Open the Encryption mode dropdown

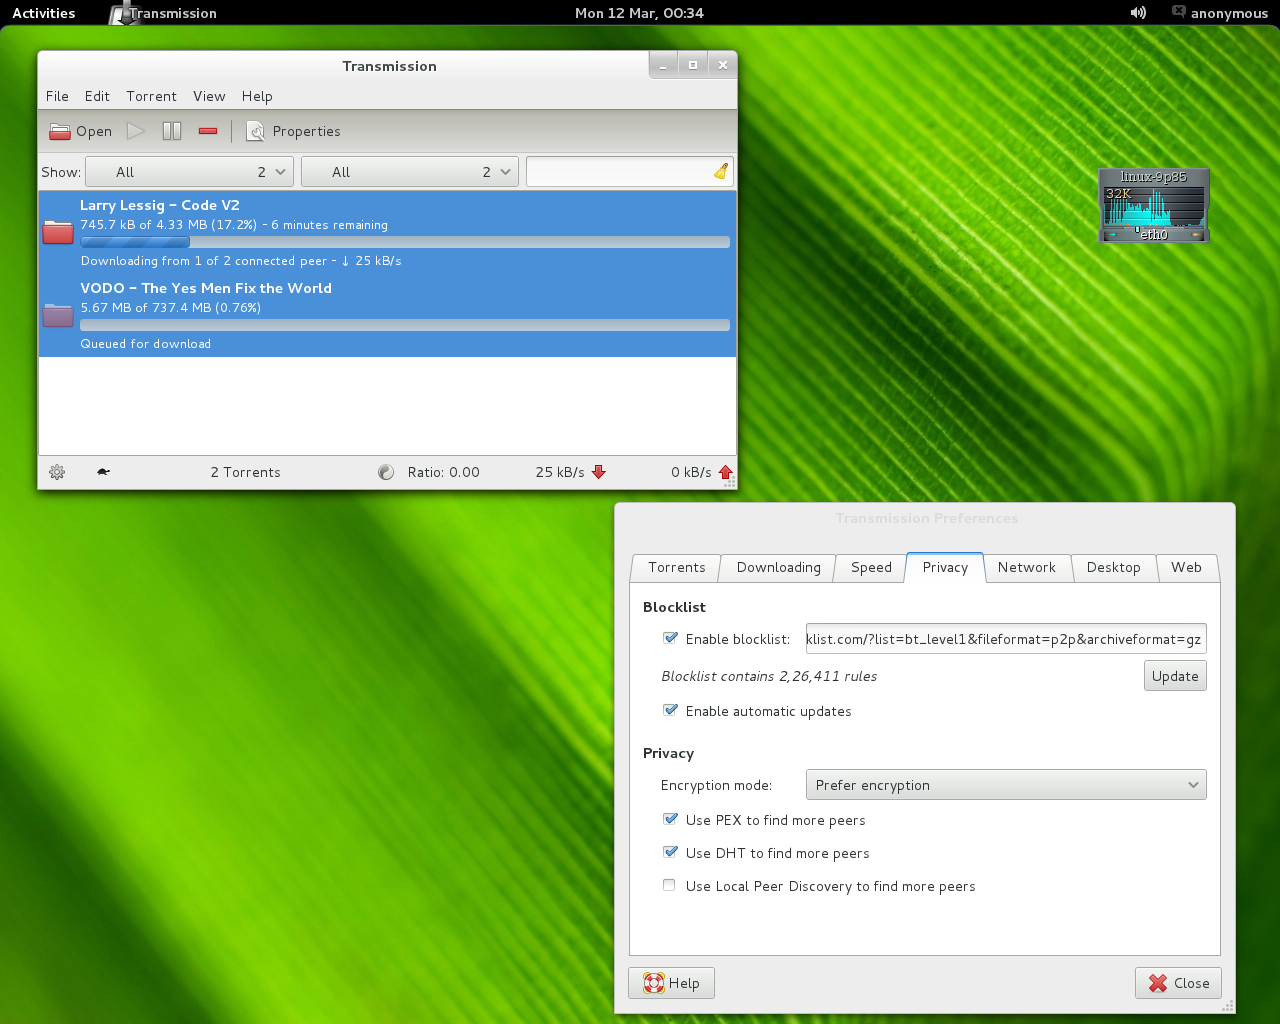coord(1005,785)
